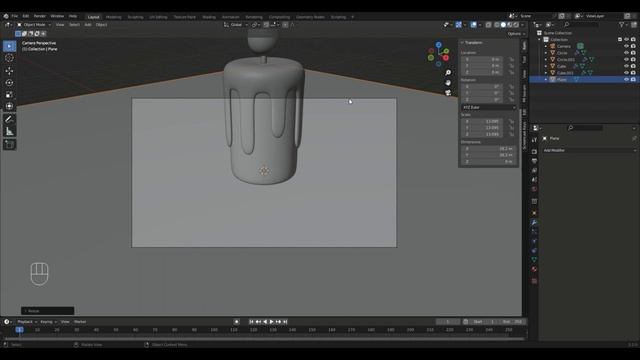Select the Annotate tool
The width and height of the screenshot is (640, 360).
(x=9, y=119)
